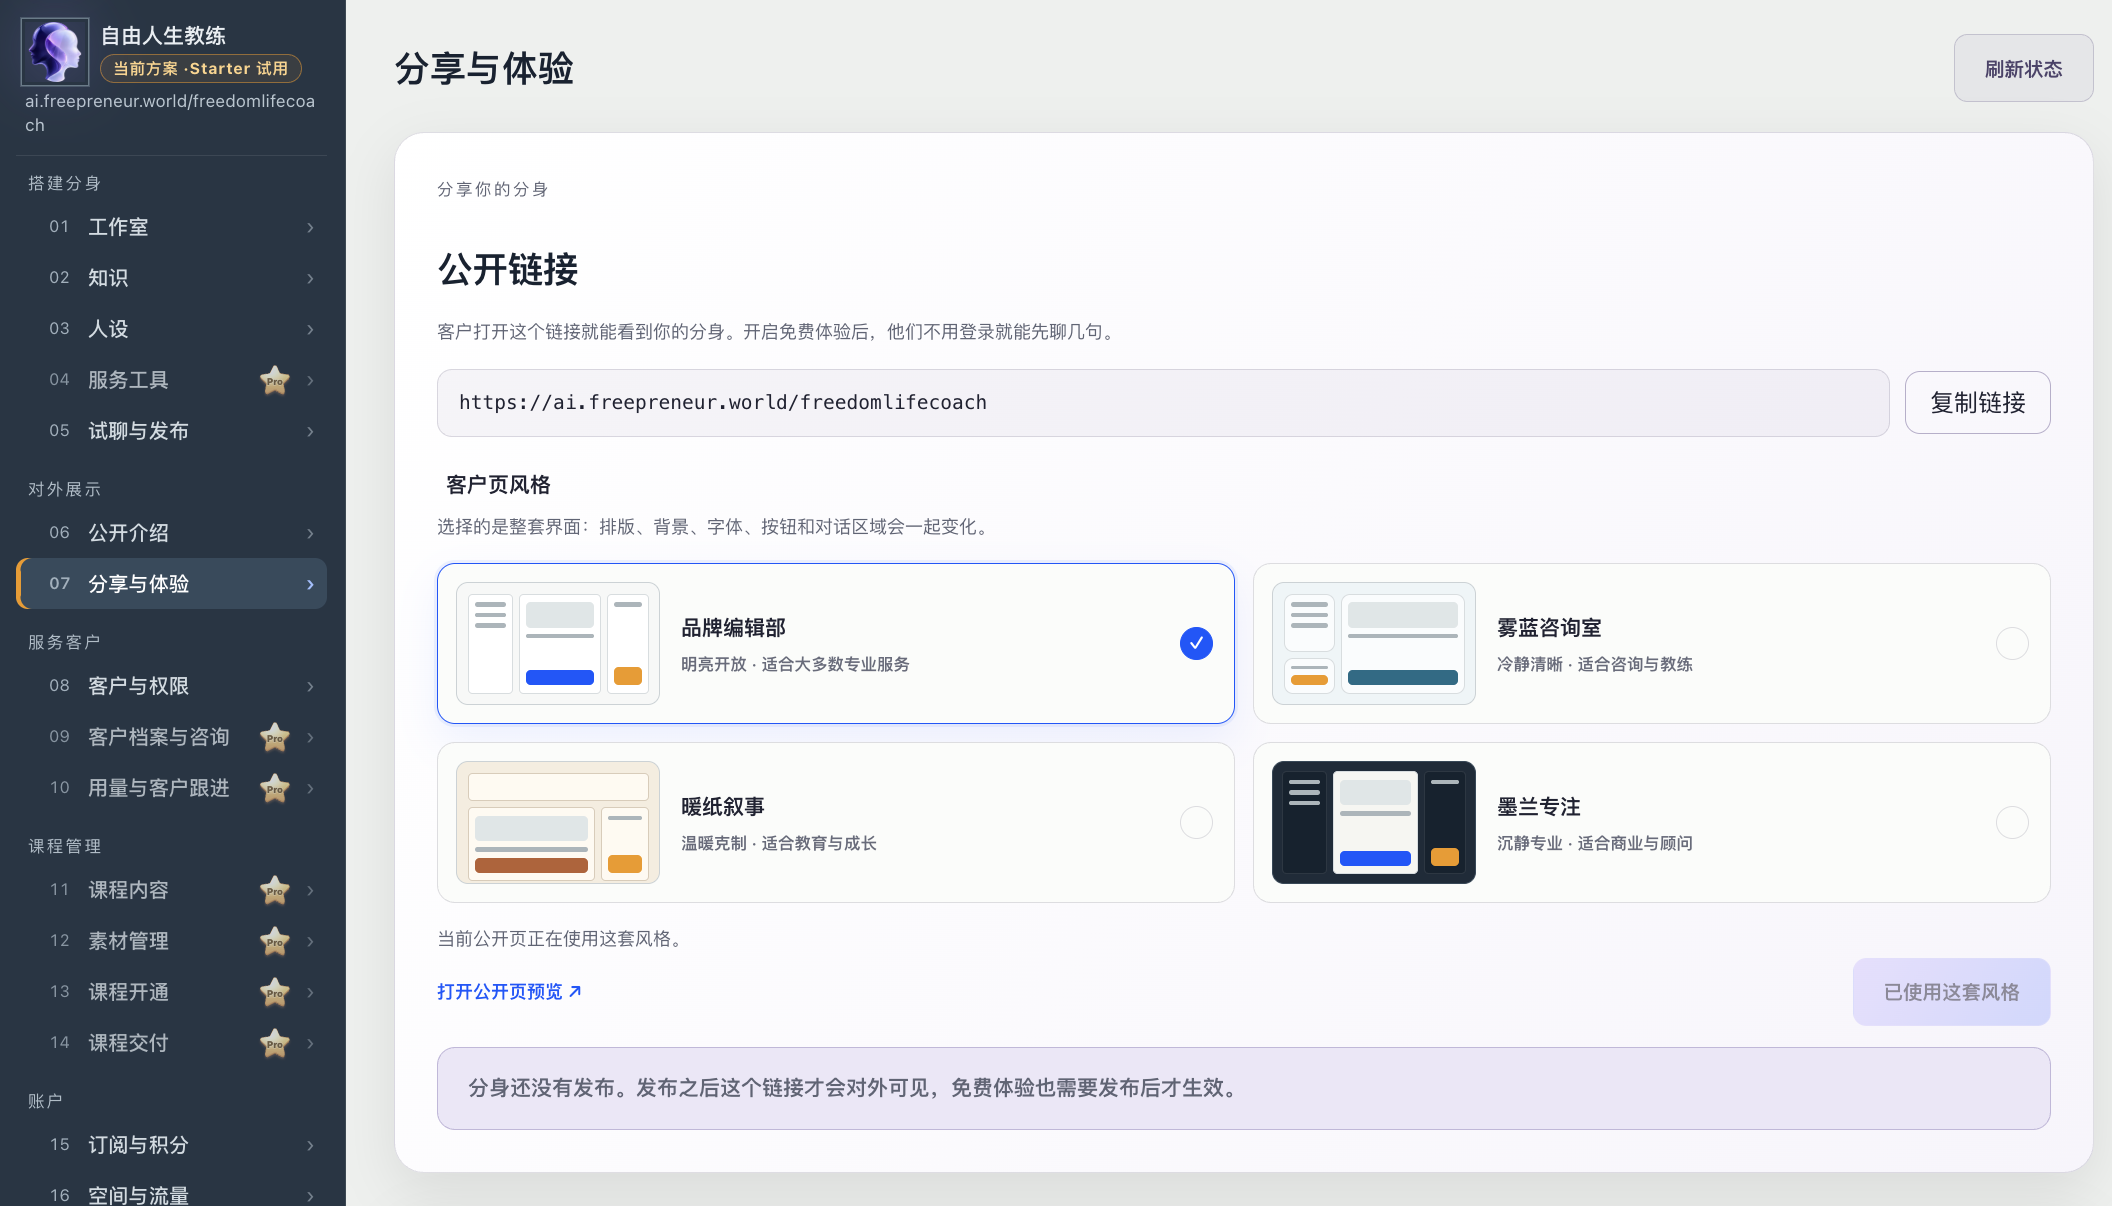The height and width of the screenshot is (1206, 2112).
Task: Select the 墨兰专注 style radio
Action: click(2012, 822)
